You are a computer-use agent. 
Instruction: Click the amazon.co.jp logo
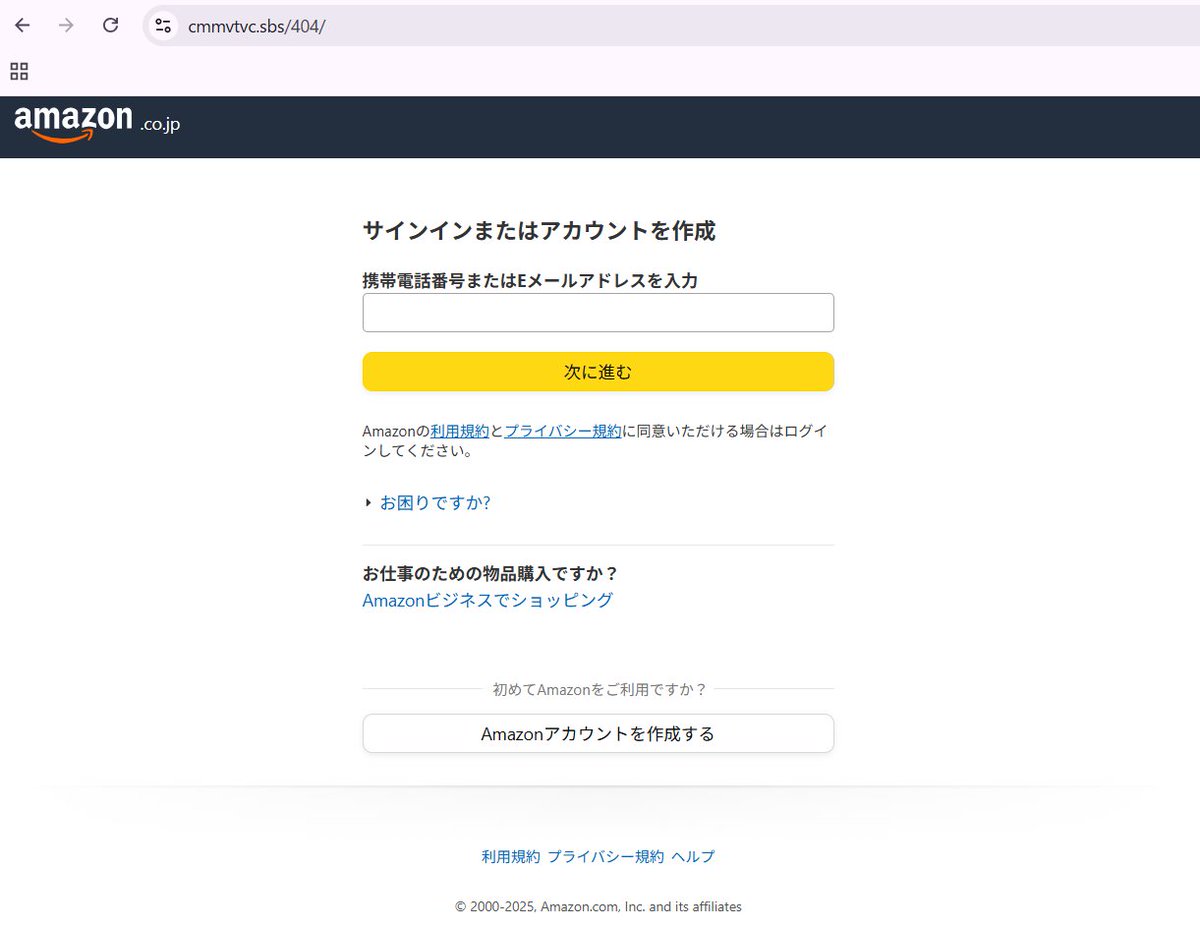97,123
